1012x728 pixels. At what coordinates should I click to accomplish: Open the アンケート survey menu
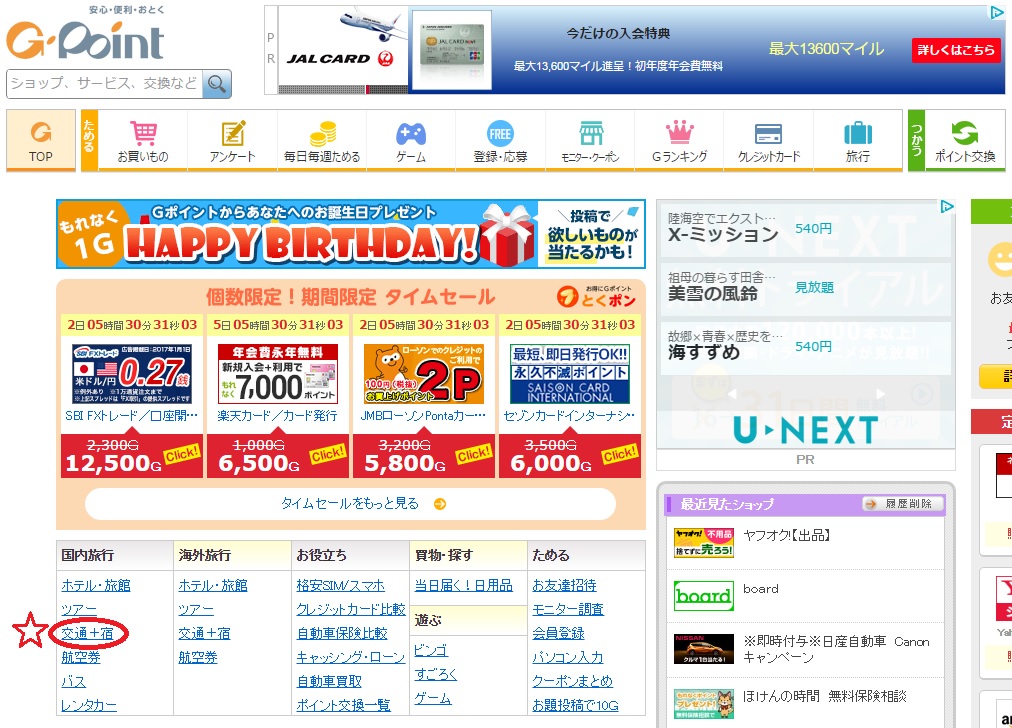pos(232,141)
